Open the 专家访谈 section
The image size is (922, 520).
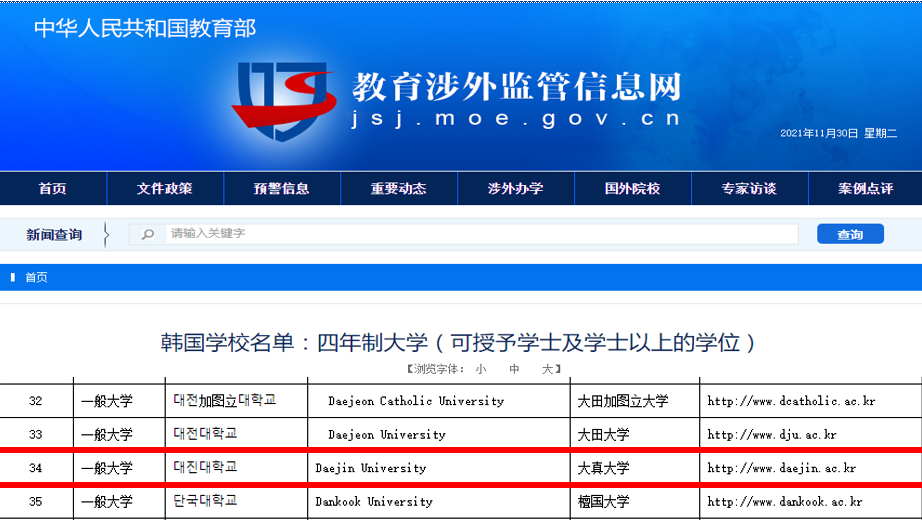tap(748, 188)
